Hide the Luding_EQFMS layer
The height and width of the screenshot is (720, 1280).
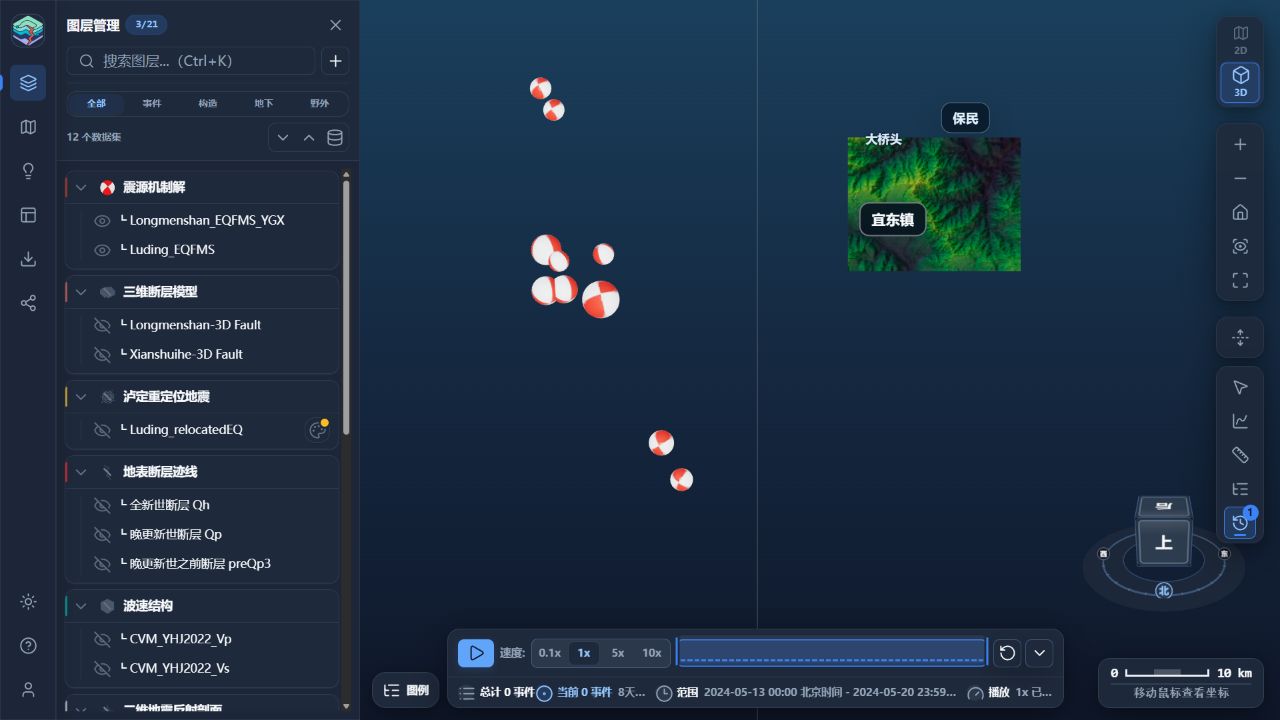(102, 250)
